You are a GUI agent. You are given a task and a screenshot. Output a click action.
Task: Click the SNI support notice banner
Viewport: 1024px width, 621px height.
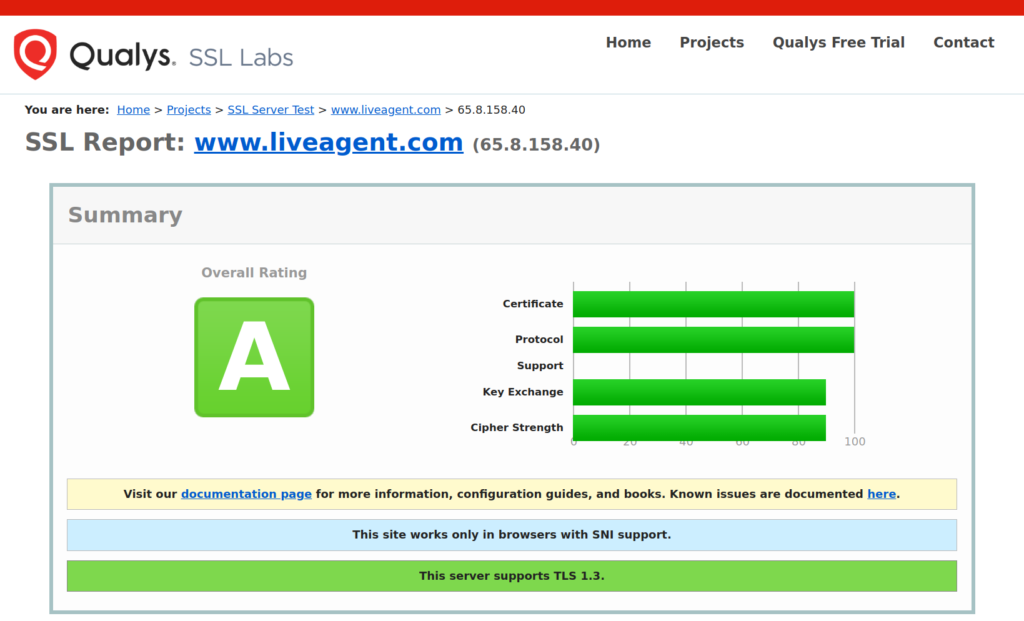(511, 534)
